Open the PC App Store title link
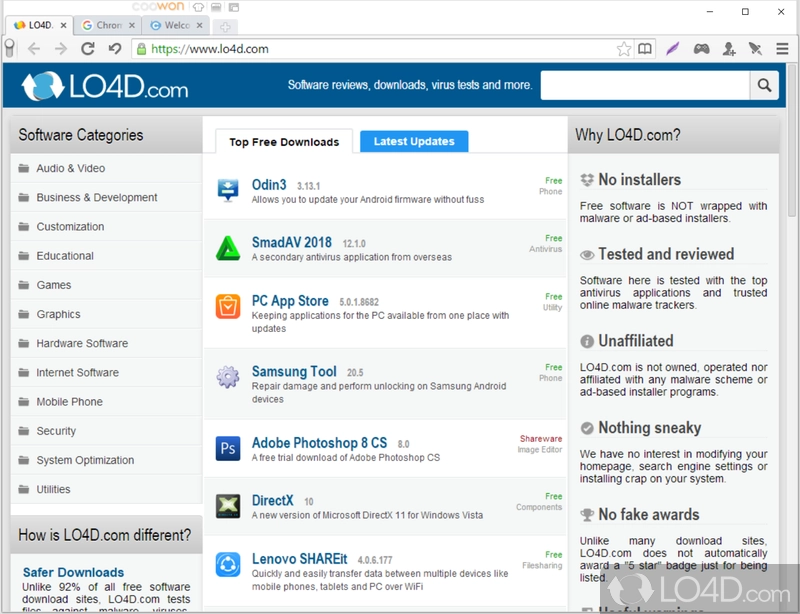 click(290, 301)
